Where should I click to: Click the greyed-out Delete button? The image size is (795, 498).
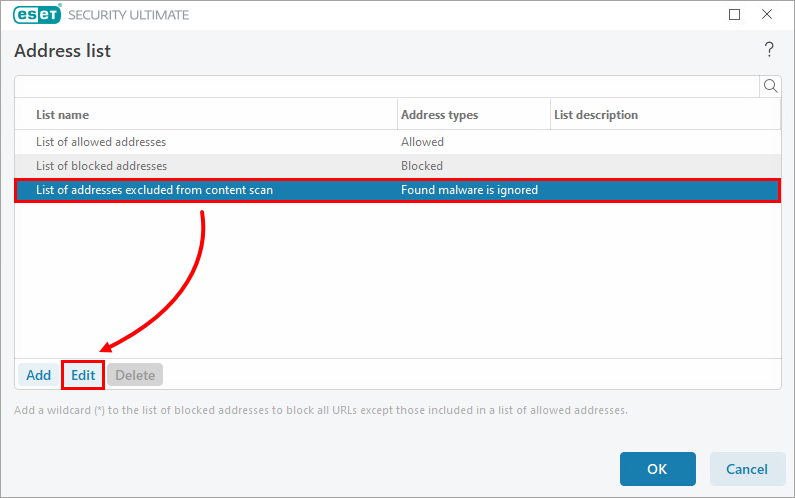(135, 375)
